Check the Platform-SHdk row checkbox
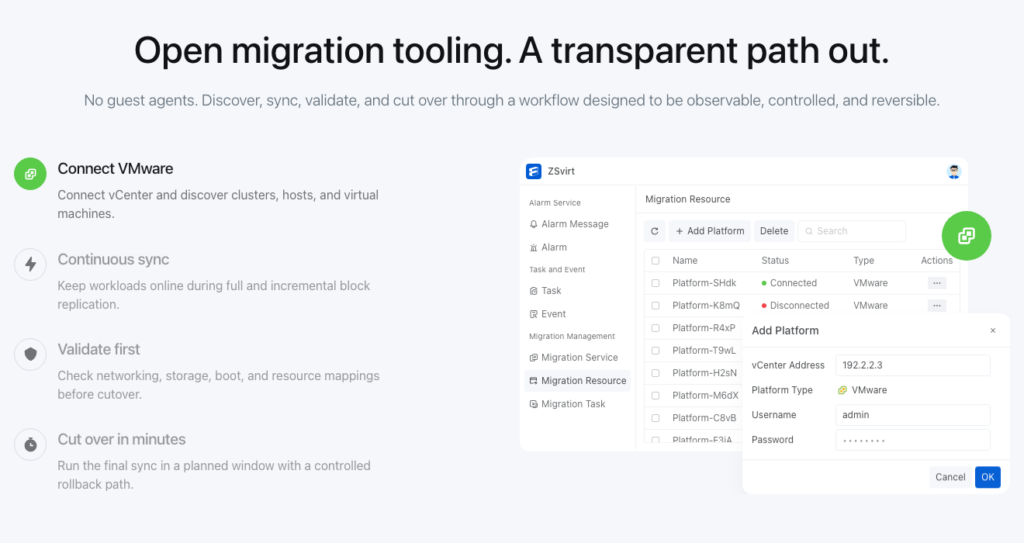The height and width of the screenshot is (543, 1024). point(655,283)
